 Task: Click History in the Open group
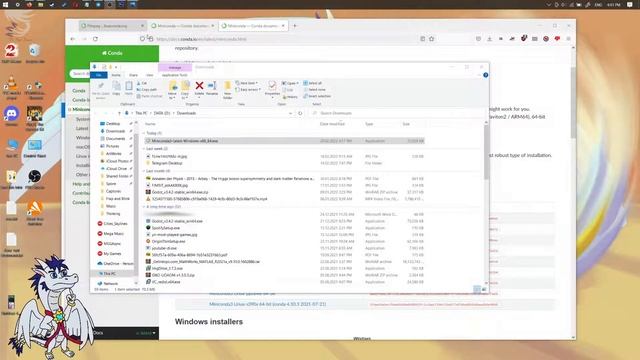click(x=290, y=97)
